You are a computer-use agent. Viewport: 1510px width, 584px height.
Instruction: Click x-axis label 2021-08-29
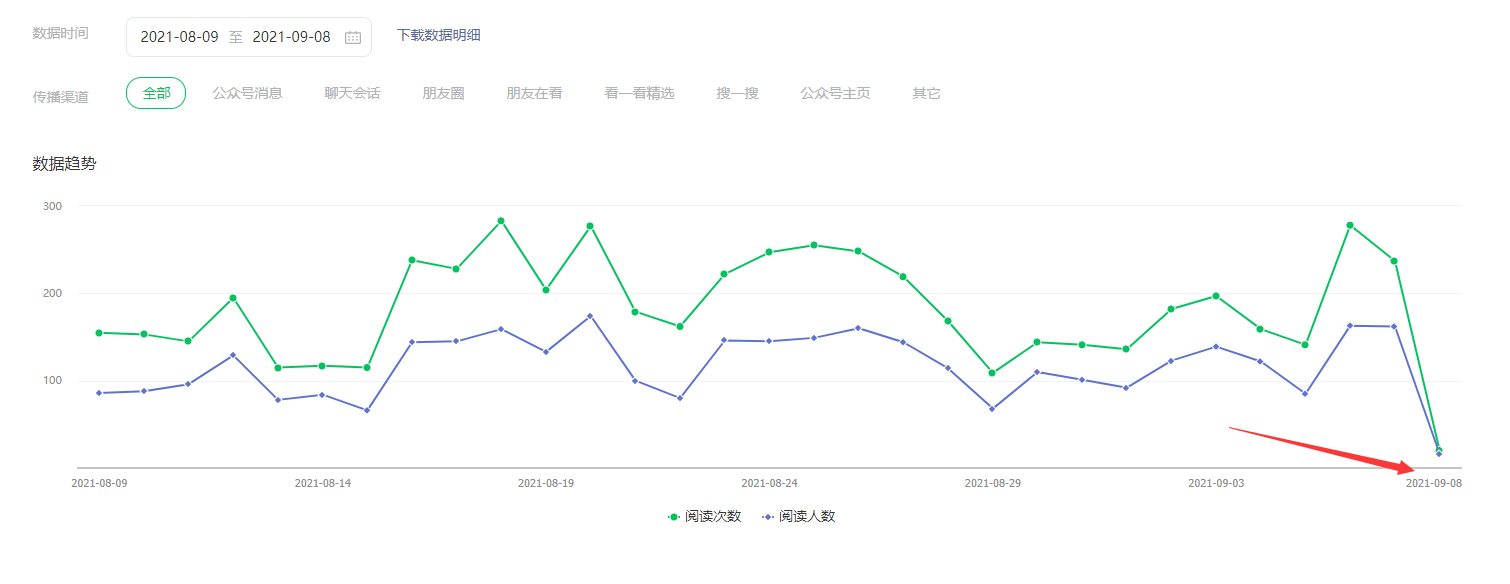click(993, 483)
